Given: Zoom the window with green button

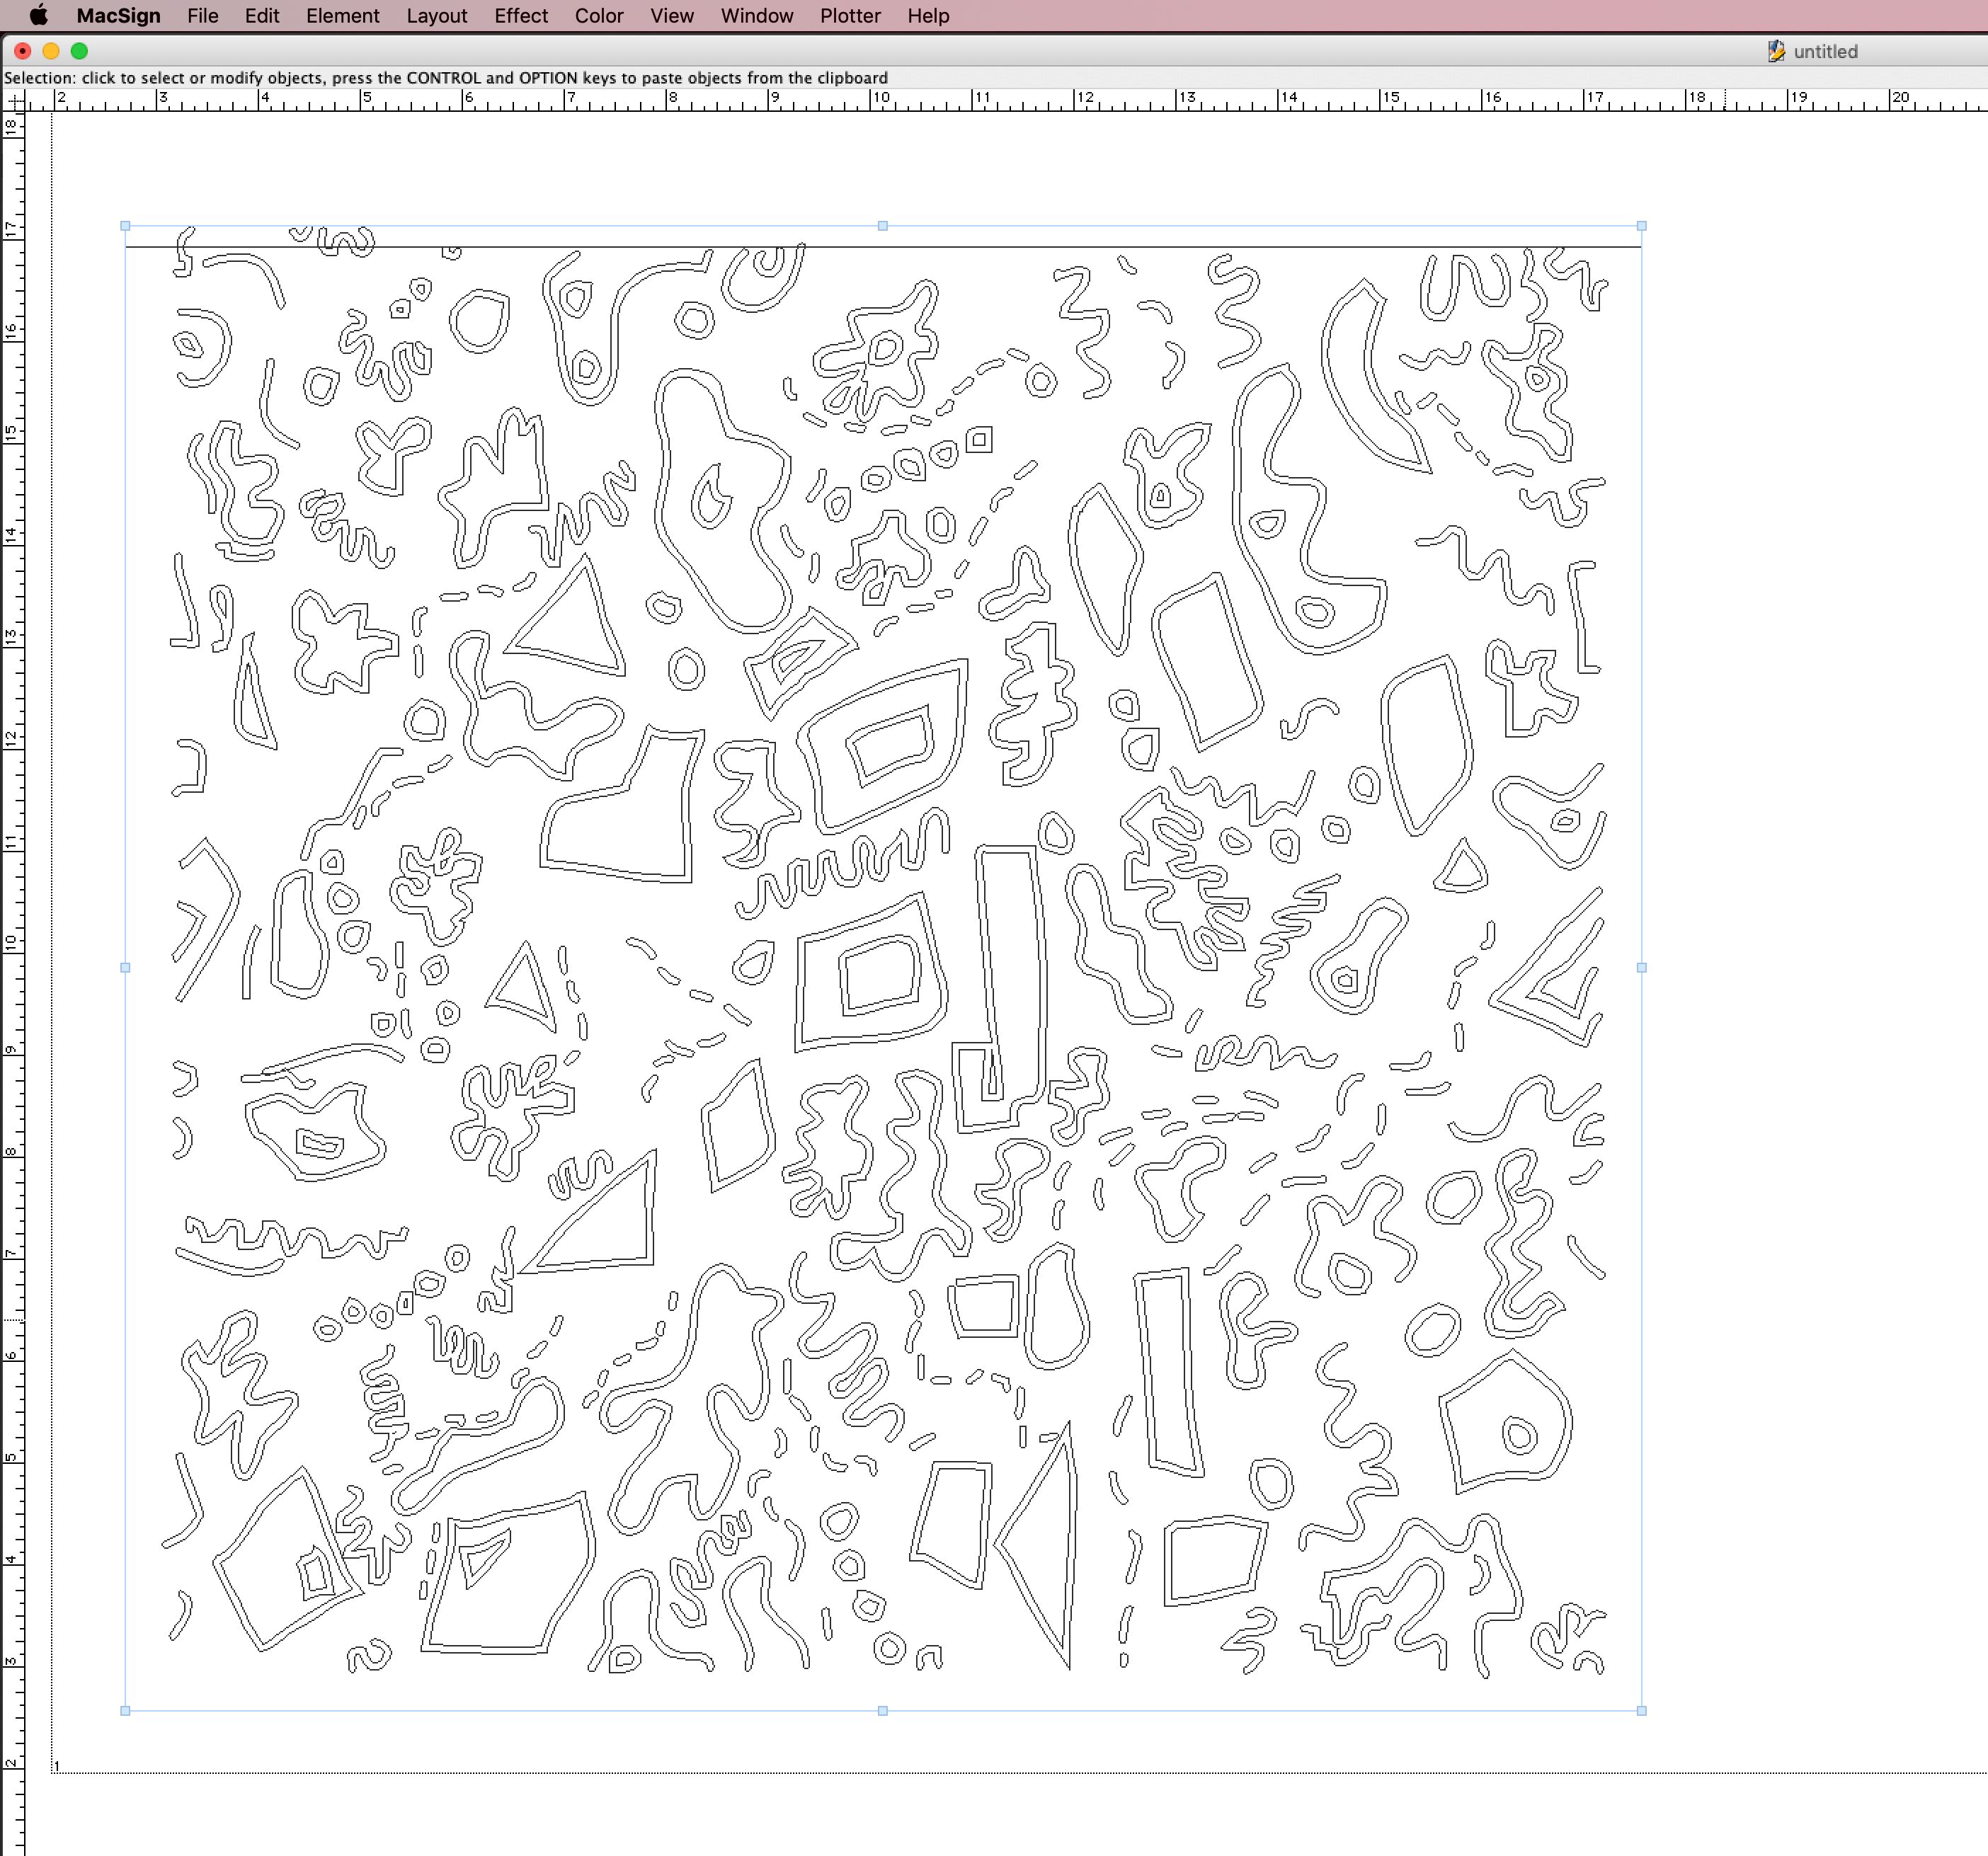Looking at the screenshot, I should click(x=79, y=51).
